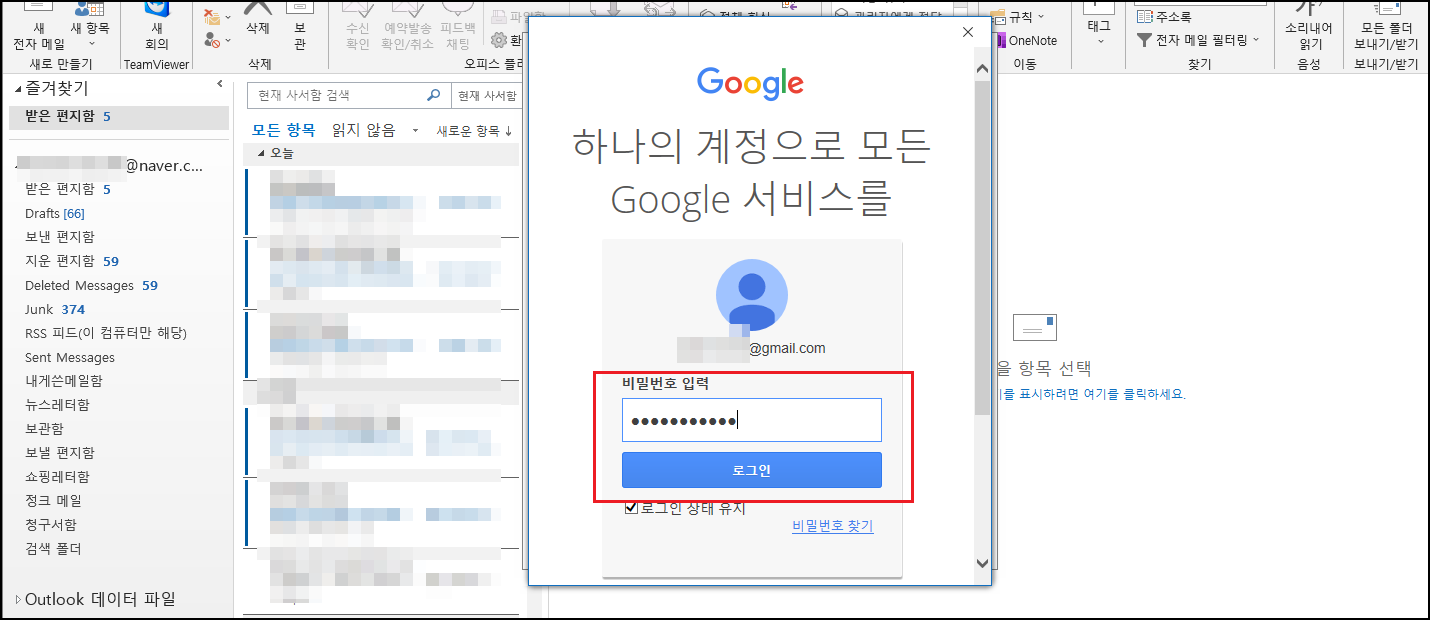
Task: Click the magnifier search icon
Action: [x=434, y=95]
